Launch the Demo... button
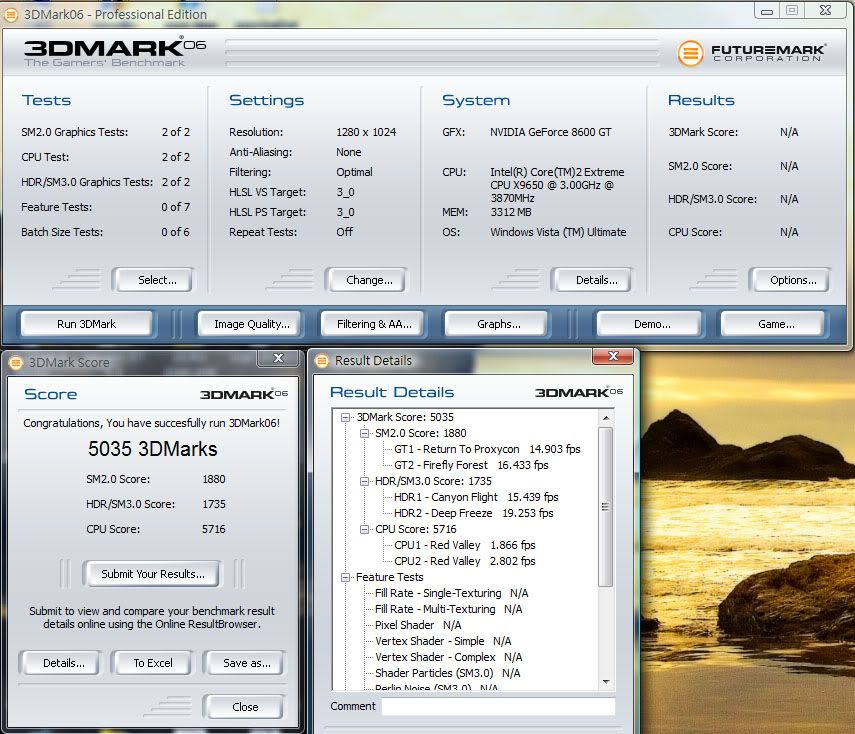 [649, 324]
